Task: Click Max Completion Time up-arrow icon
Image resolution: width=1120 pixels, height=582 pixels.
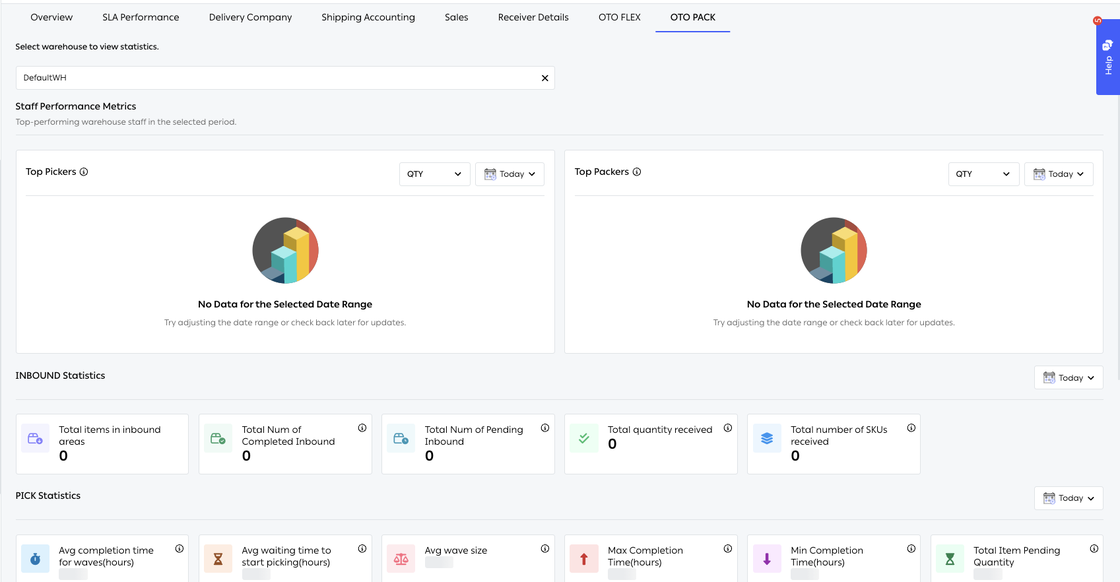Action: click(x=584, y=559)
